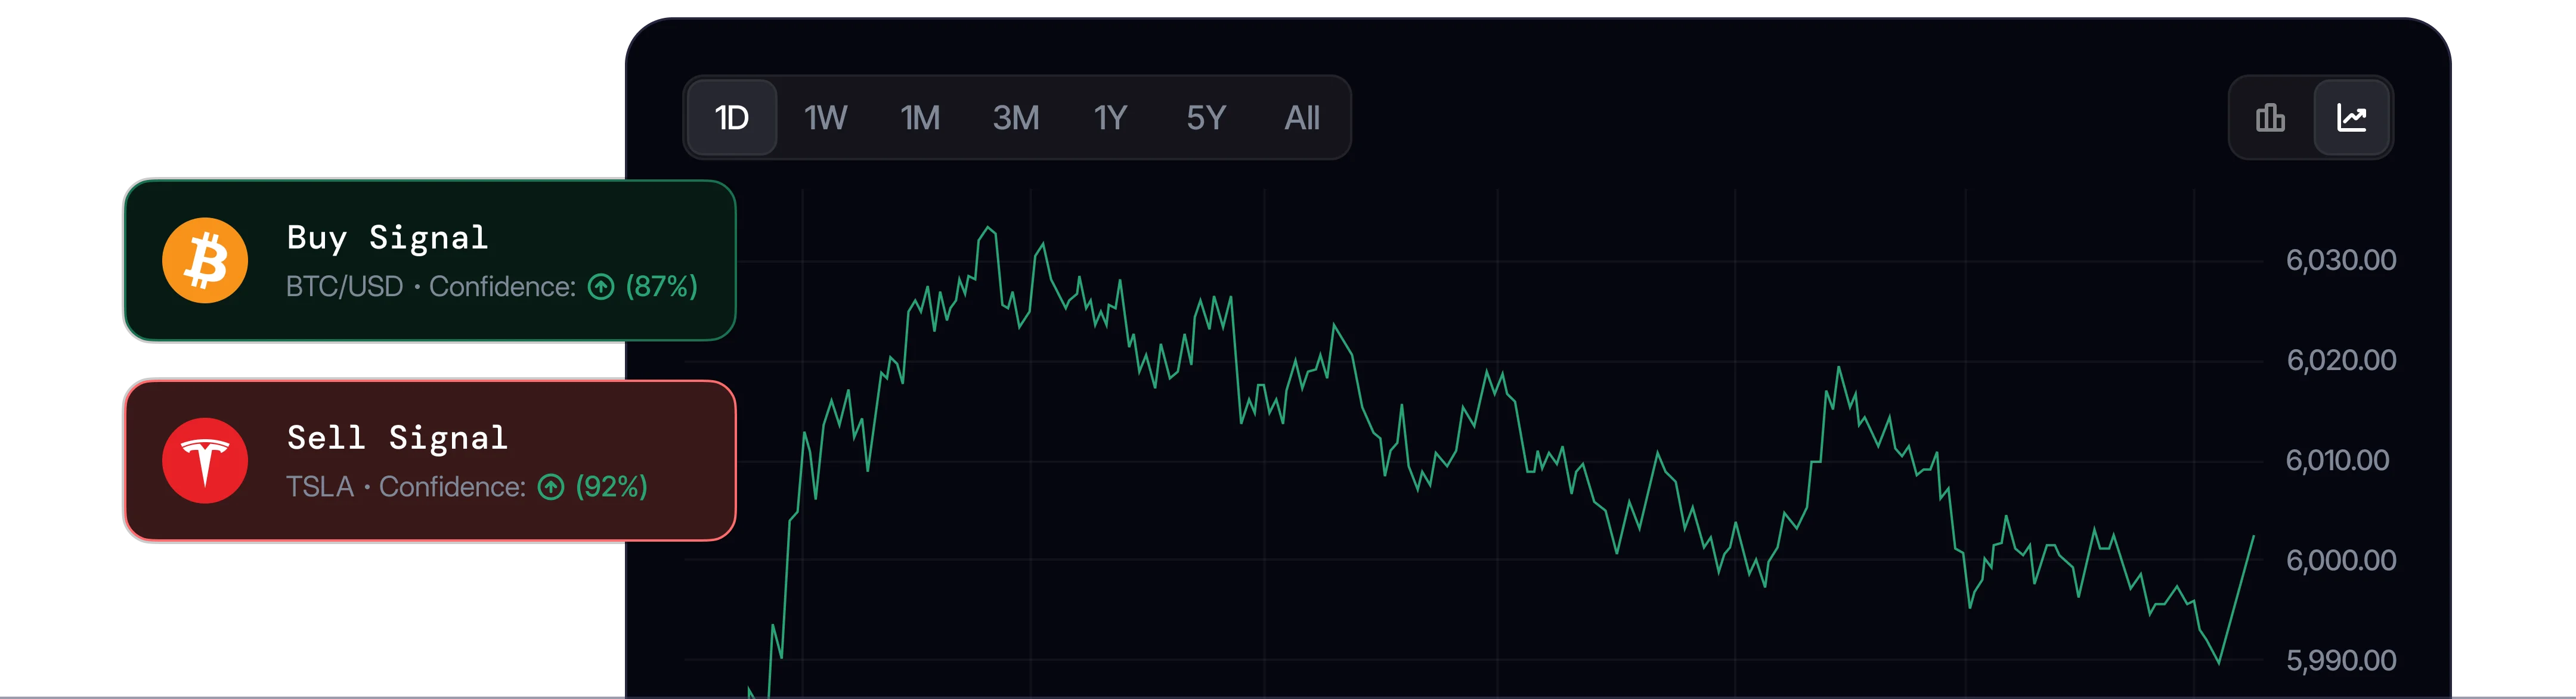
Task: Click the TSLA confidence up-arrow icon
Action: [551, 488]
